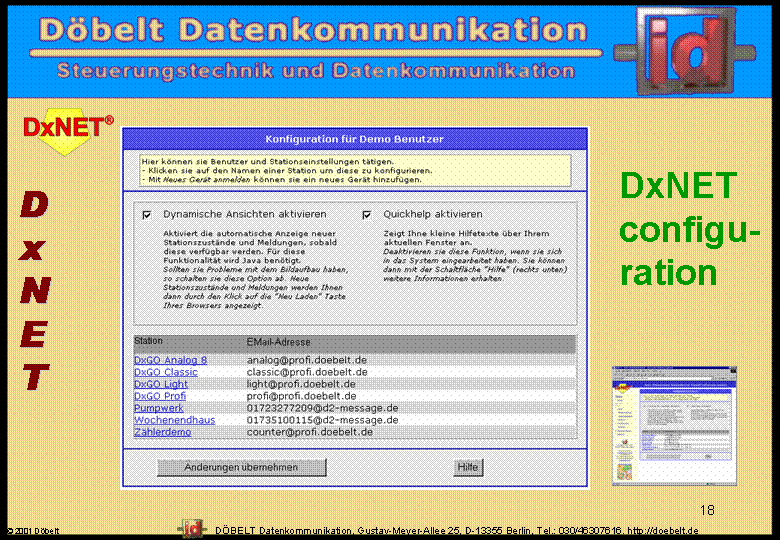The image size is (780, 540).
Task: Click the '2001 Döbelt' copyright text
Action: 34,531
